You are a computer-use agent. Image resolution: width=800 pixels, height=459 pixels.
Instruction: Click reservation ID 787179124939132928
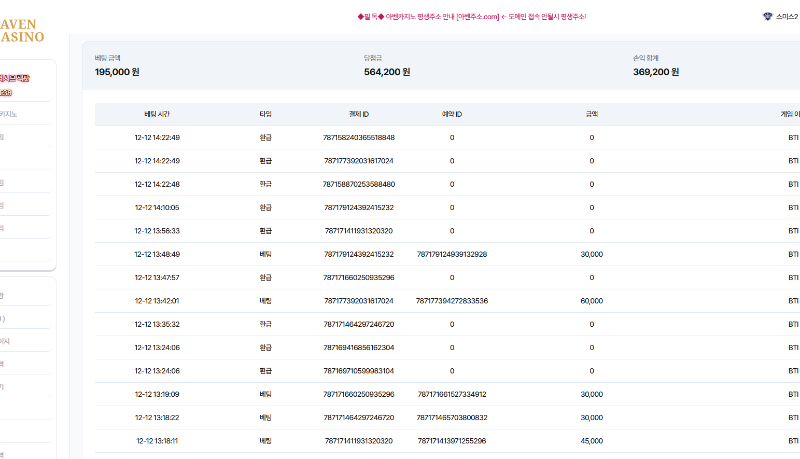(451, 254)
